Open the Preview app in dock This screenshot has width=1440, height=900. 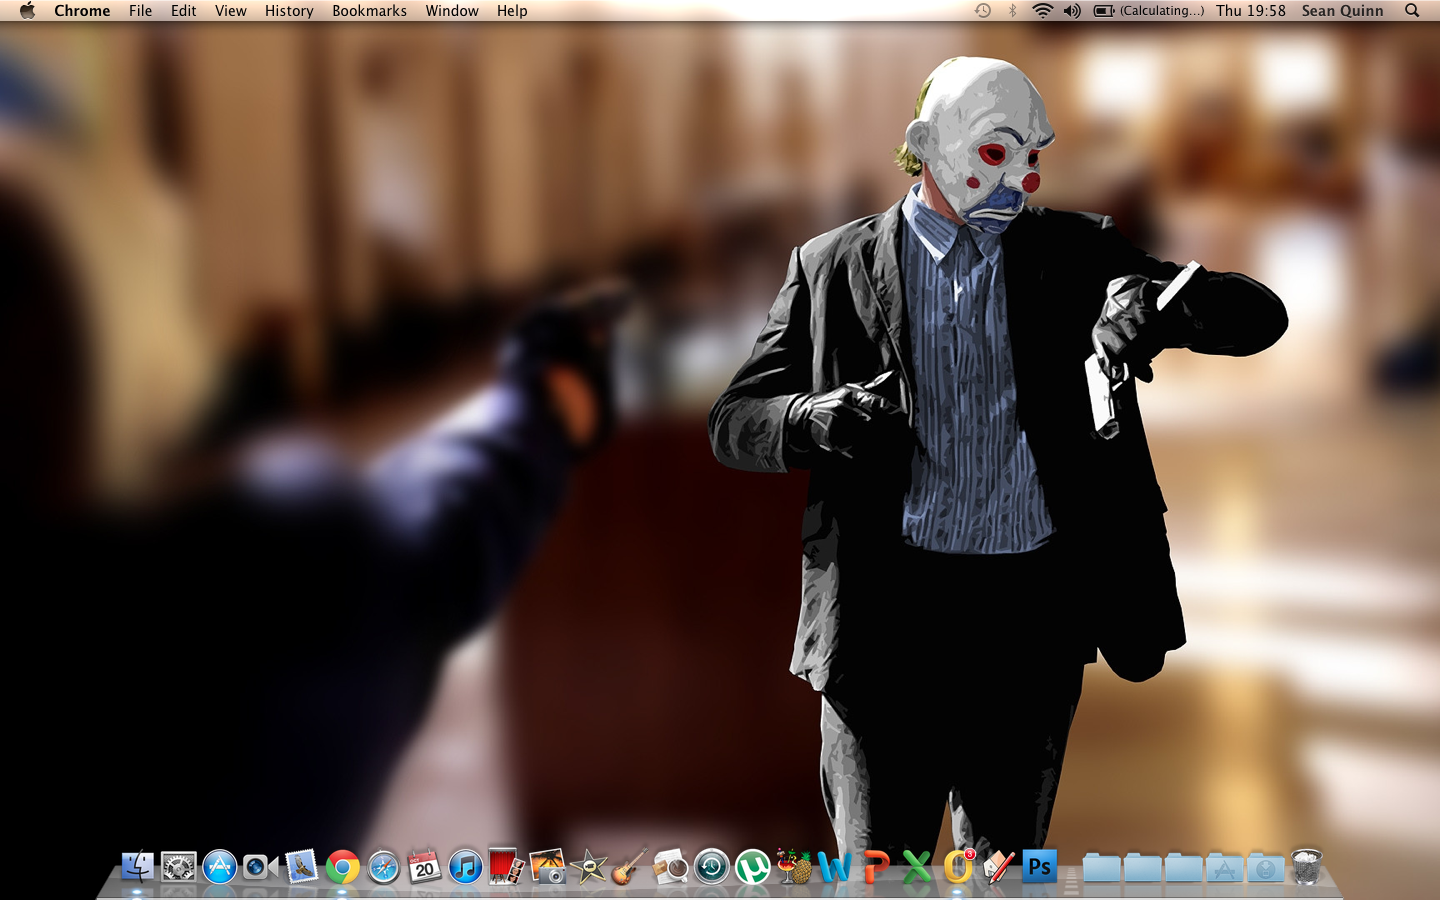671,866
